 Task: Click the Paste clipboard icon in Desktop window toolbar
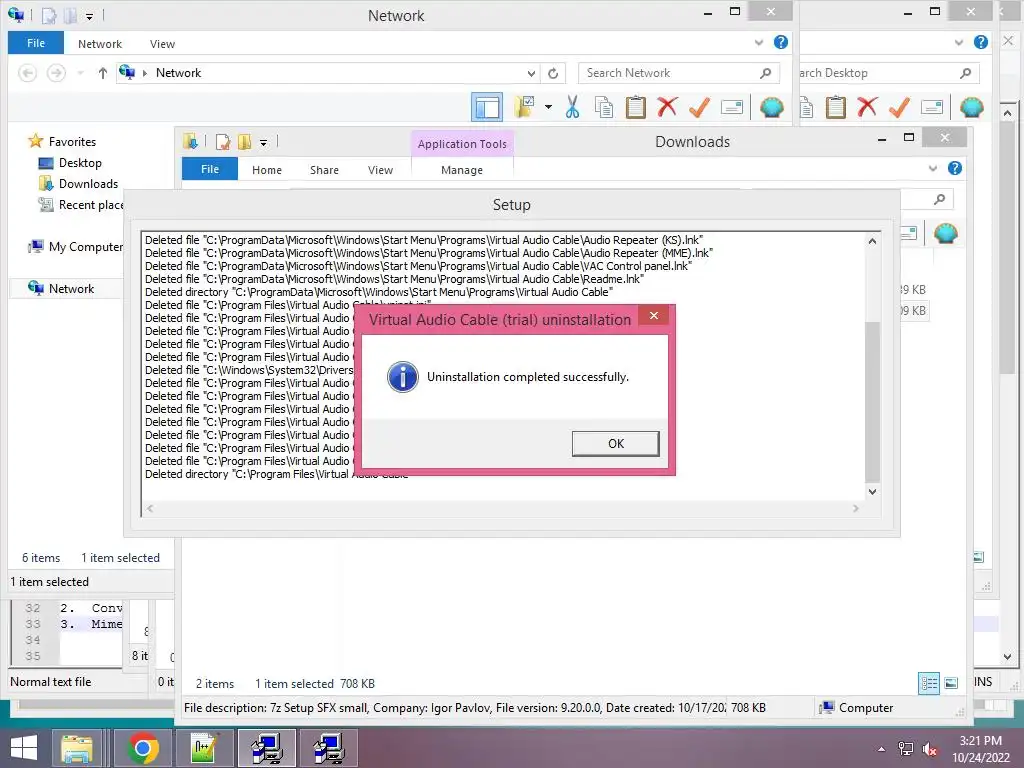(836, 107)
